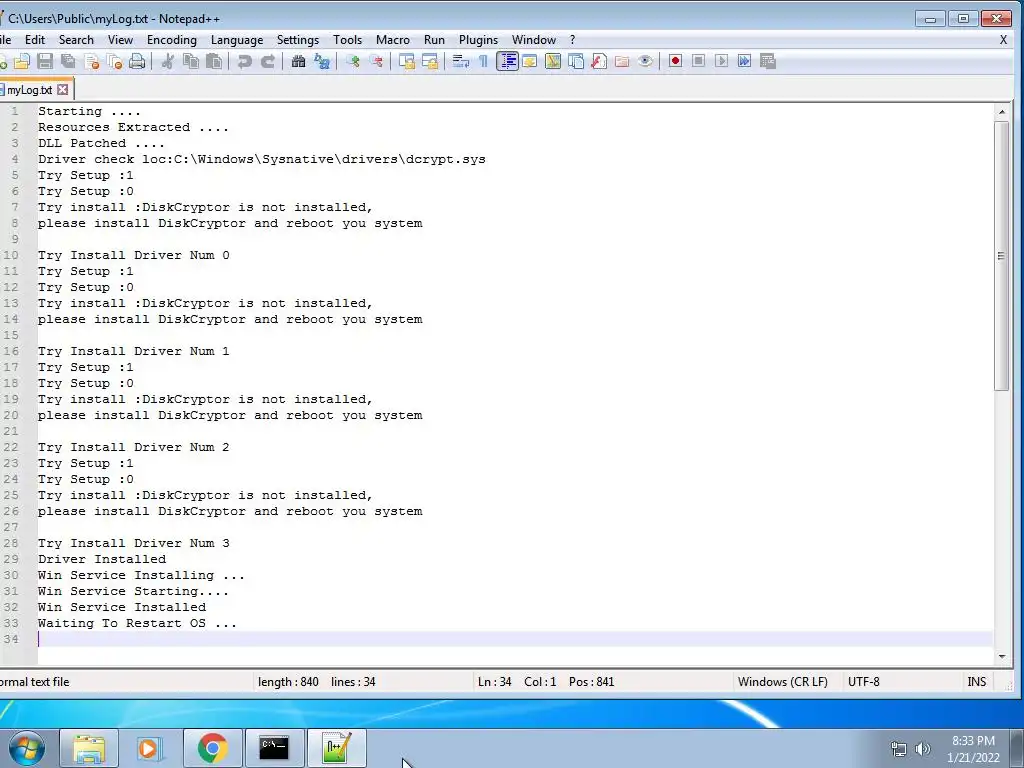
Task: Click the X at the menu bar's end
Action: 1004,40
